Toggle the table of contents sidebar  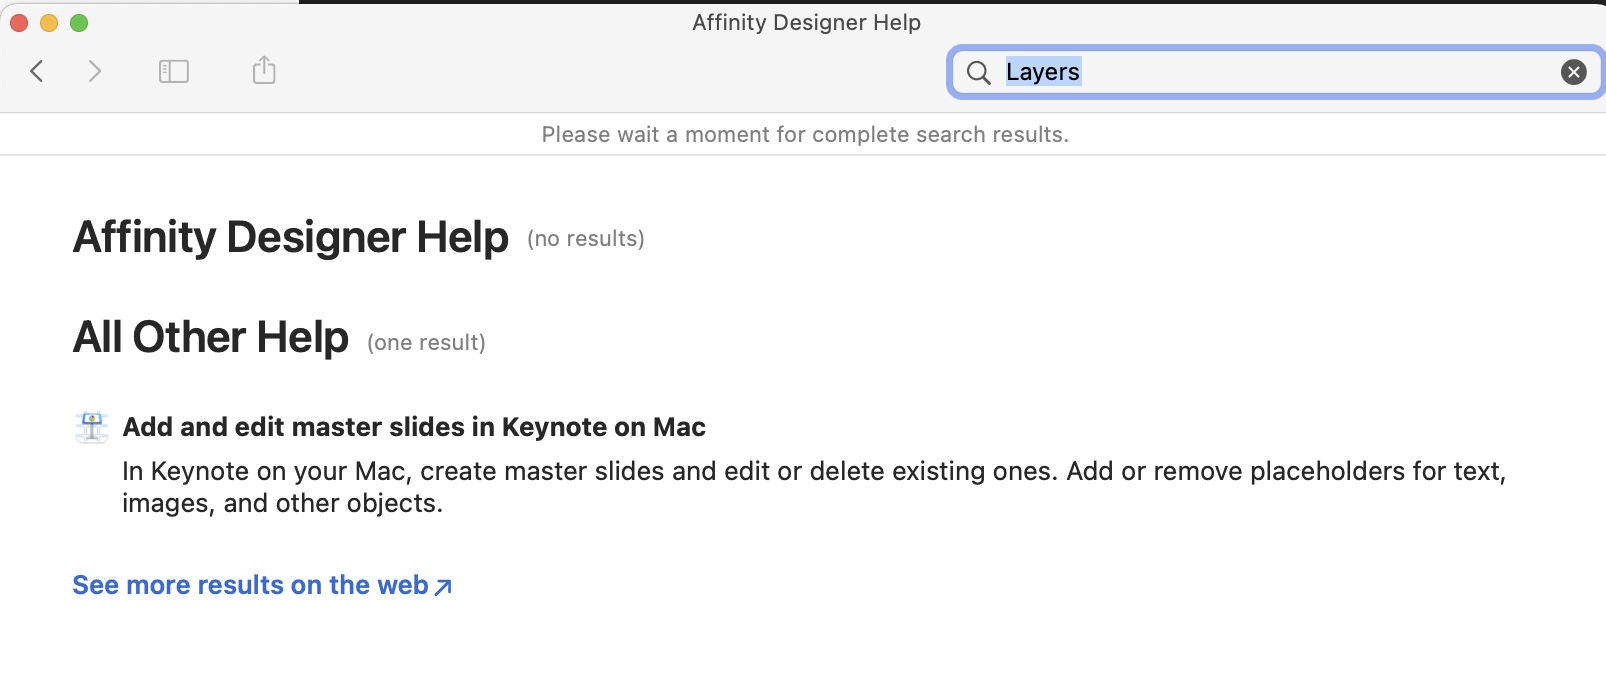click(x=174, y=71)
